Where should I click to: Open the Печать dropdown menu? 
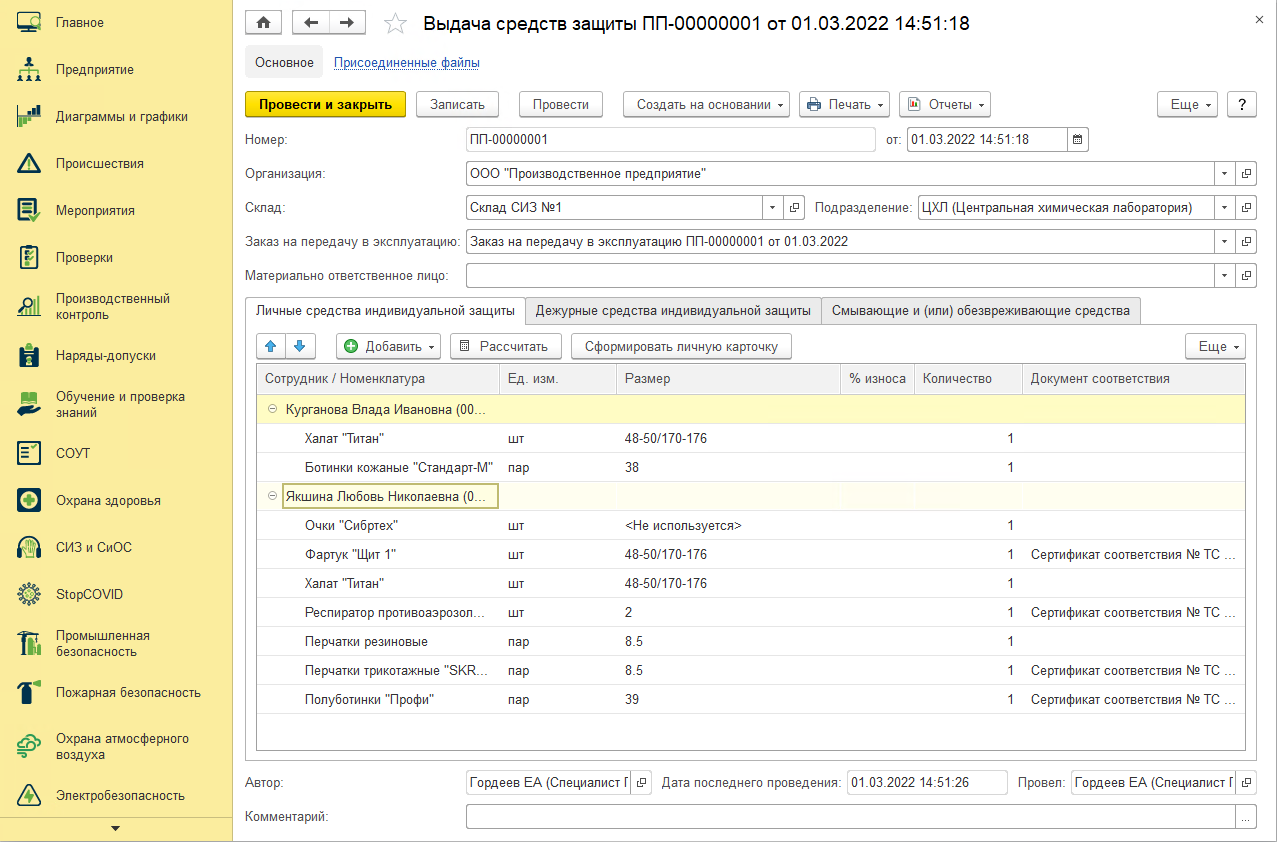pyautogui.click(x=845, y=104)
